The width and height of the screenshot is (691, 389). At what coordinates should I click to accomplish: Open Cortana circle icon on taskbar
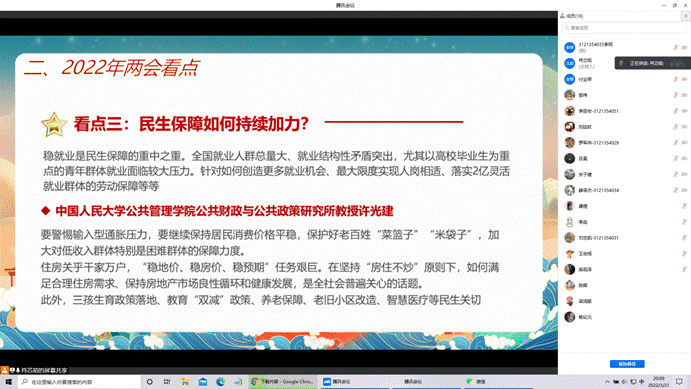point(150,382)
